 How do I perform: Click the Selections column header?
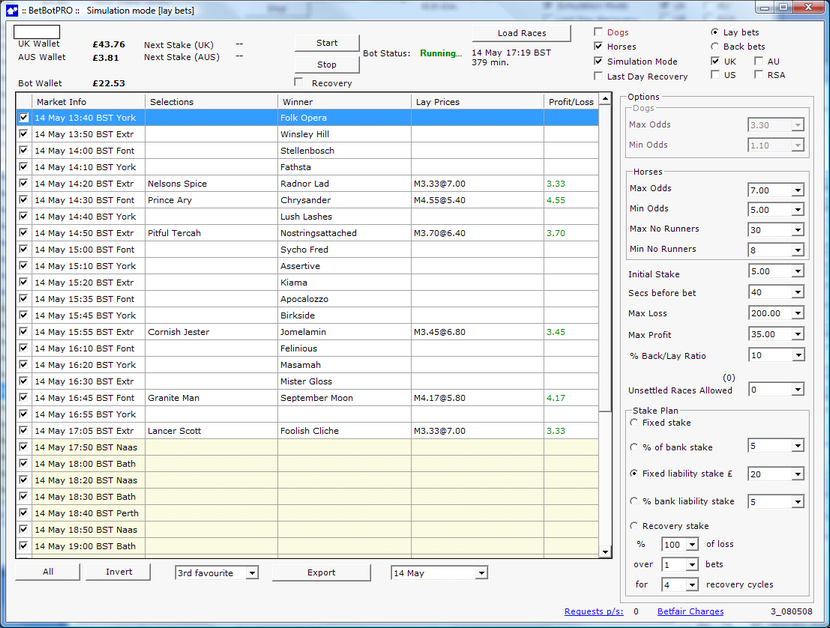click(x=211, y=102)
